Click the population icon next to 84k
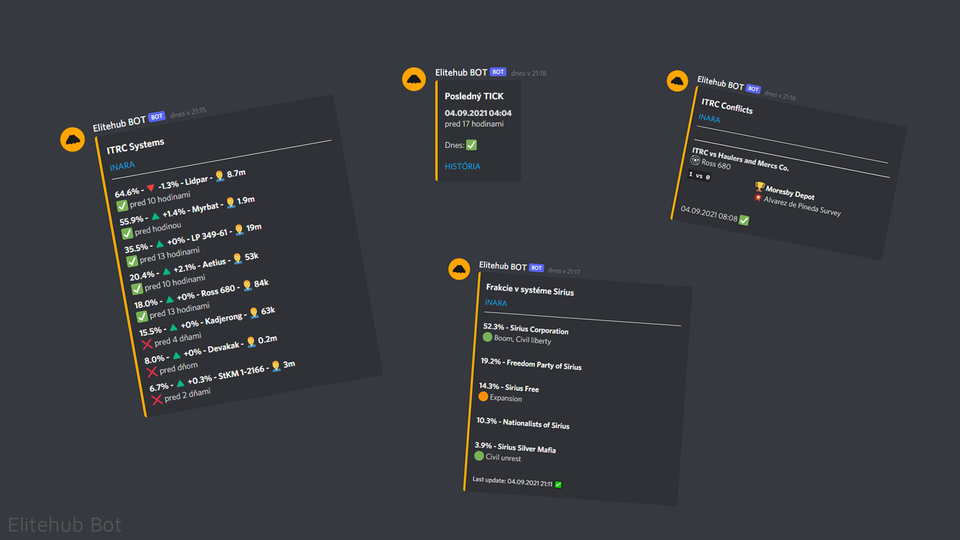The height and width of the screenshot is (540, 960). [x=247, y=285]
